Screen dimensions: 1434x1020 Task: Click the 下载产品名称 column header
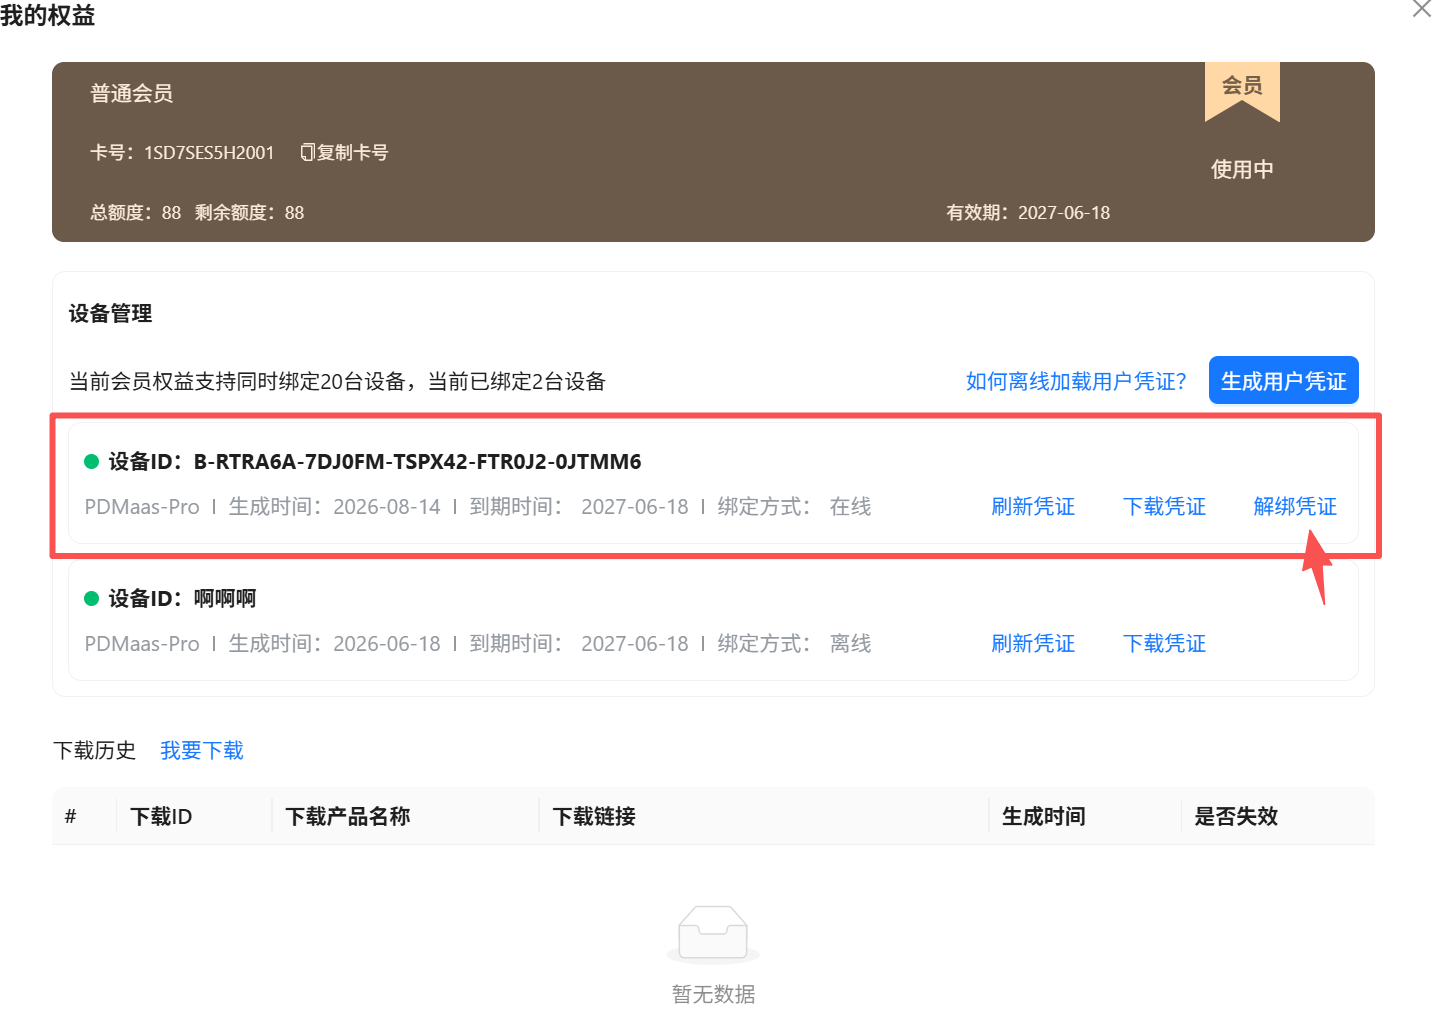348,816
